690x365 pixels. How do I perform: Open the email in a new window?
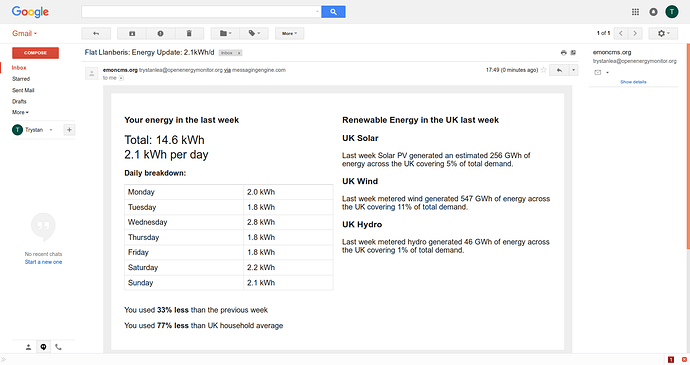[573, 53]
